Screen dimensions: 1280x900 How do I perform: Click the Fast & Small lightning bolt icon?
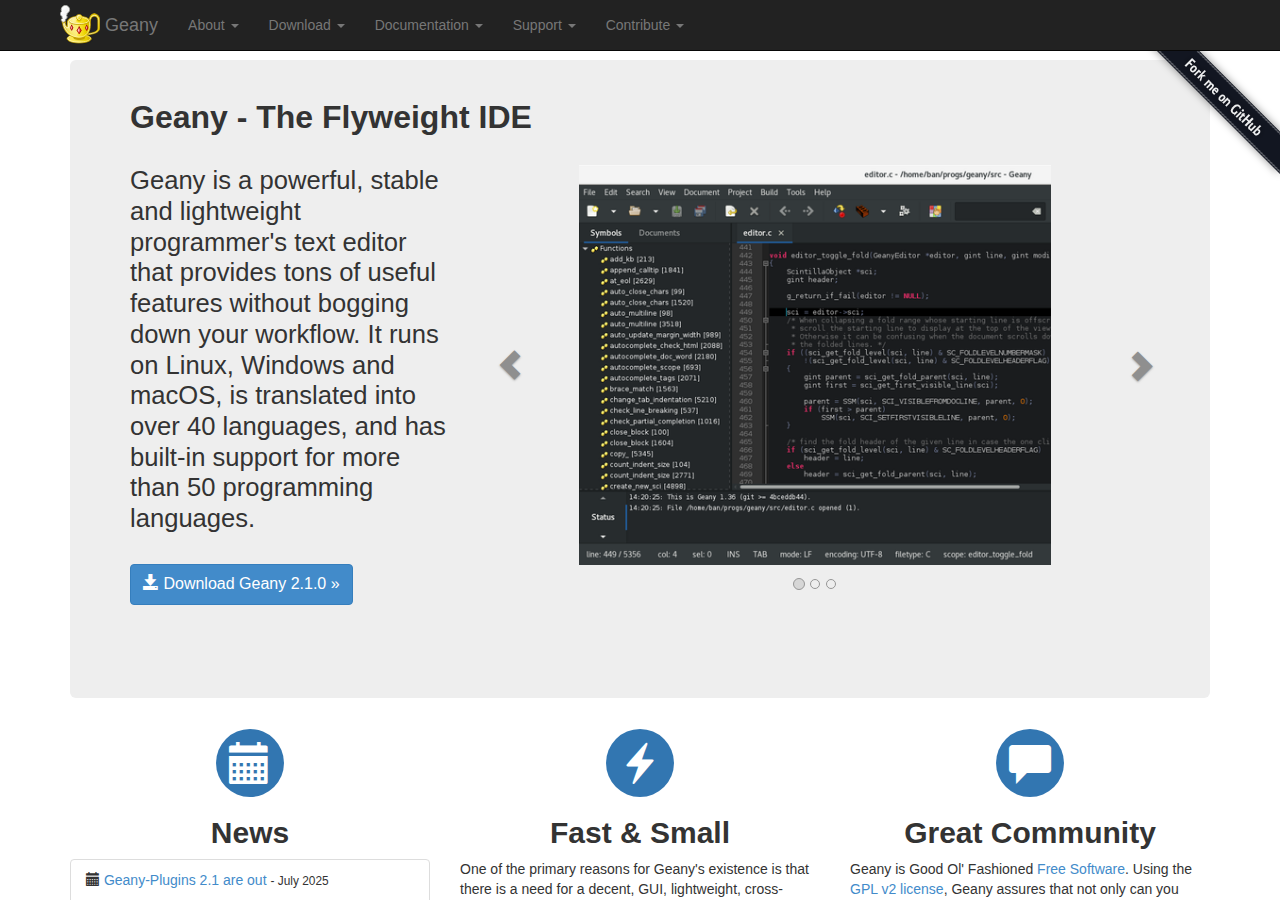click(640, 763)
